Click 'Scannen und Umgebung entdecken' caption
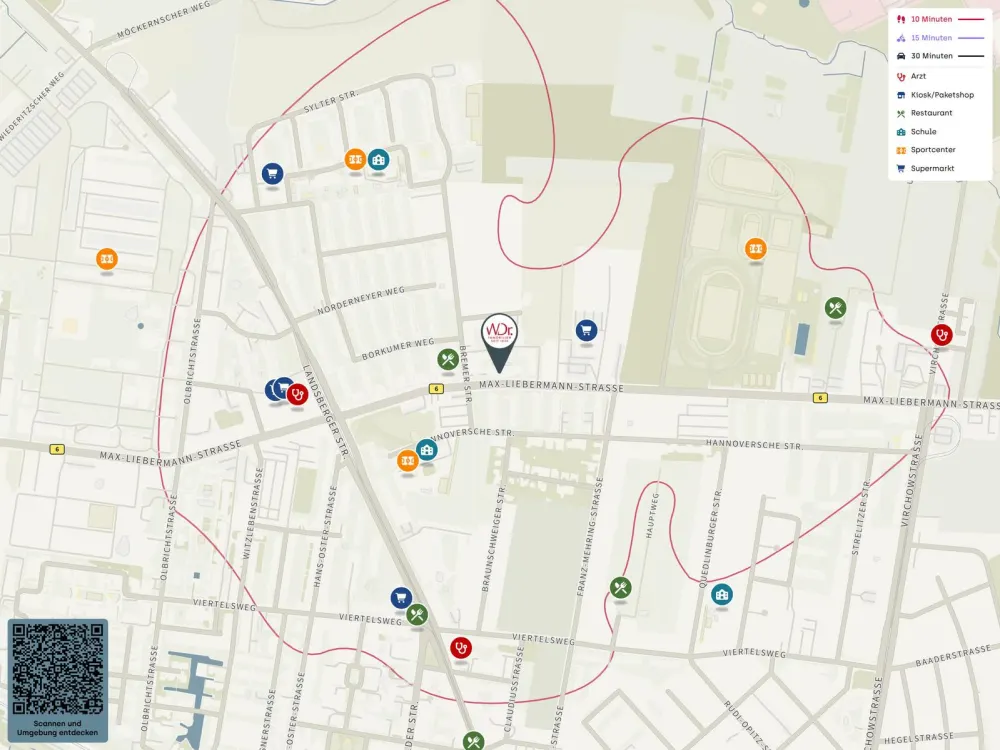Image resolution: width=1000 pixels, height=750 pixels. point(57,728)
